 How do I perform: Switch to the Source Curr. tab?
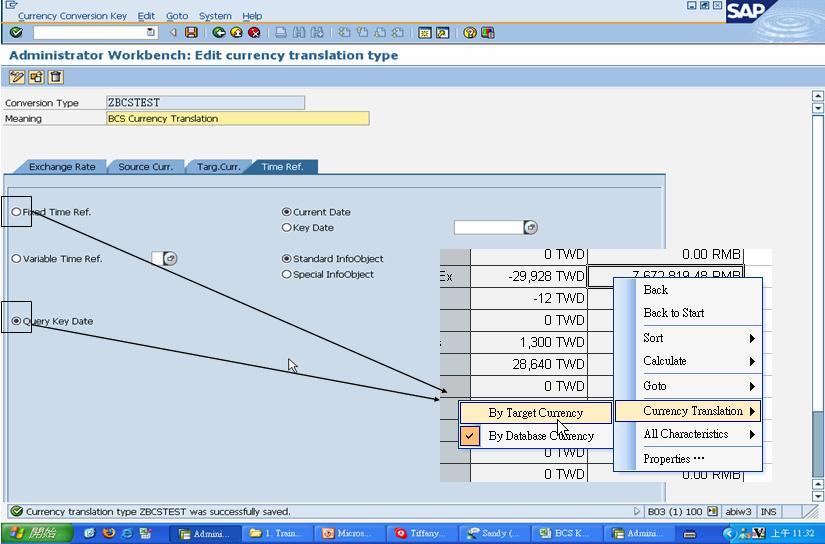(x=146, y=167)
